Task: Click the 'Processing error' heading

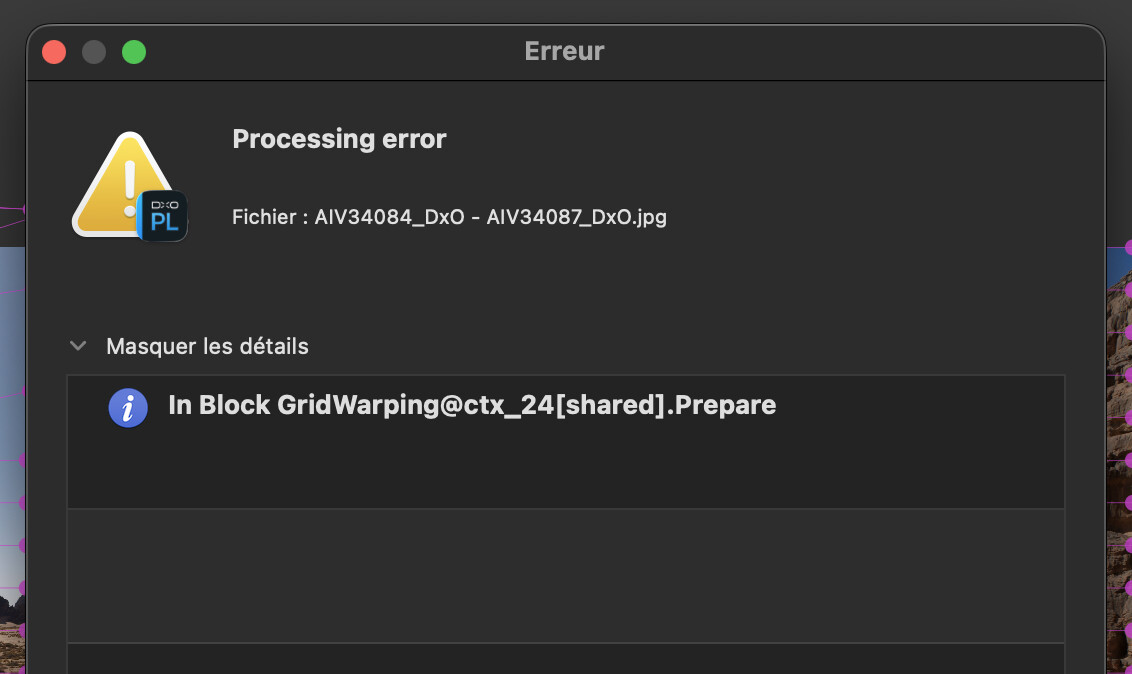Action: coord(339,139)
